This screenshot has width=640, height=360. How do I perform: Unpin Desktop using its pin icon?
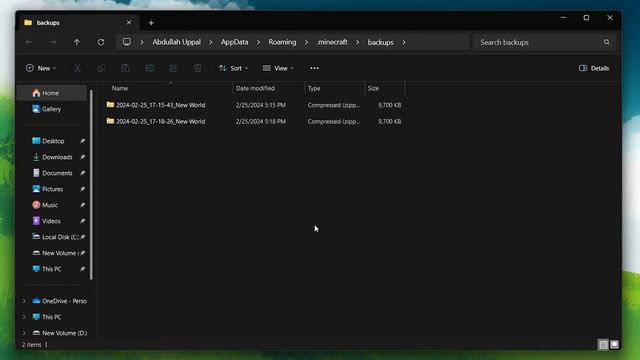[x=82, y=141]
